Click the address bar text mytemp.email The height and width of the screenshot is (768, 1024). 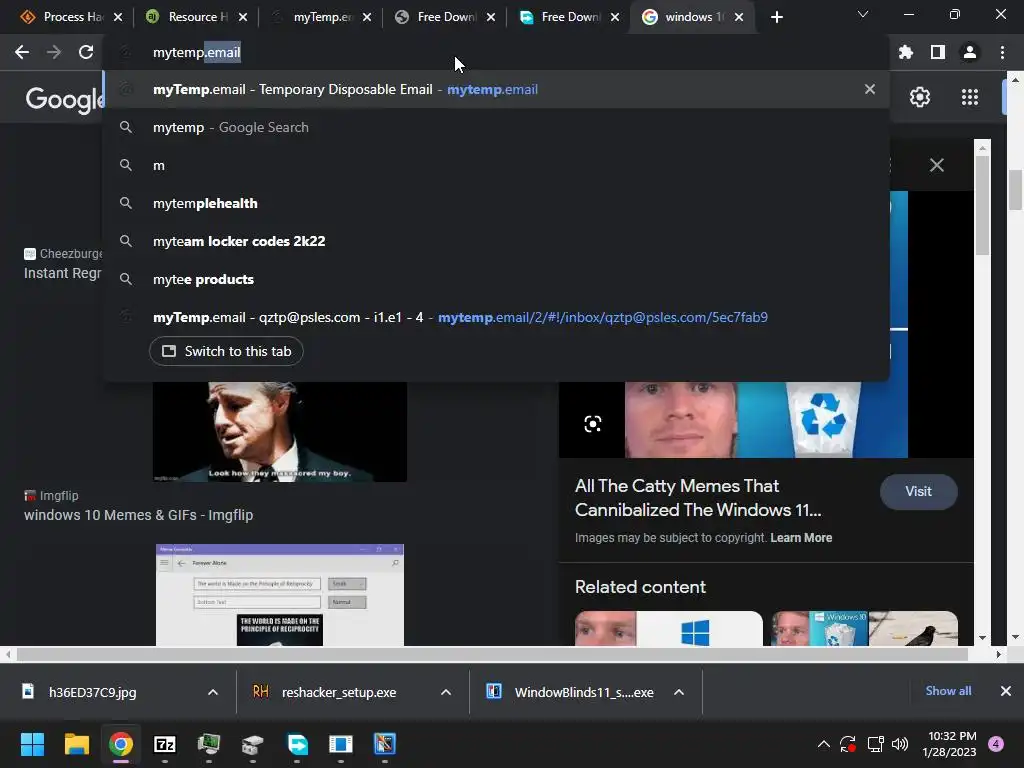[197, 52]
